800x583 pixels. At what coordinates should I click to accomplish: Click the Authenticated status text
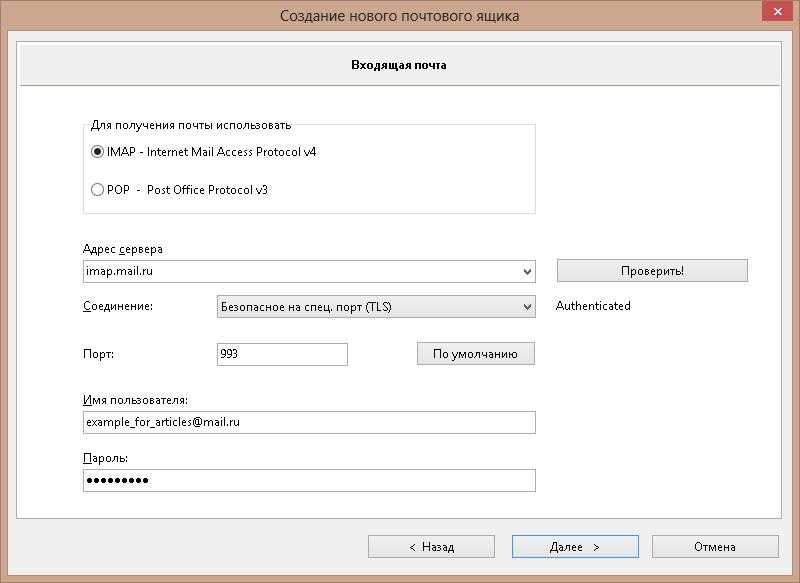coord(593,306)
